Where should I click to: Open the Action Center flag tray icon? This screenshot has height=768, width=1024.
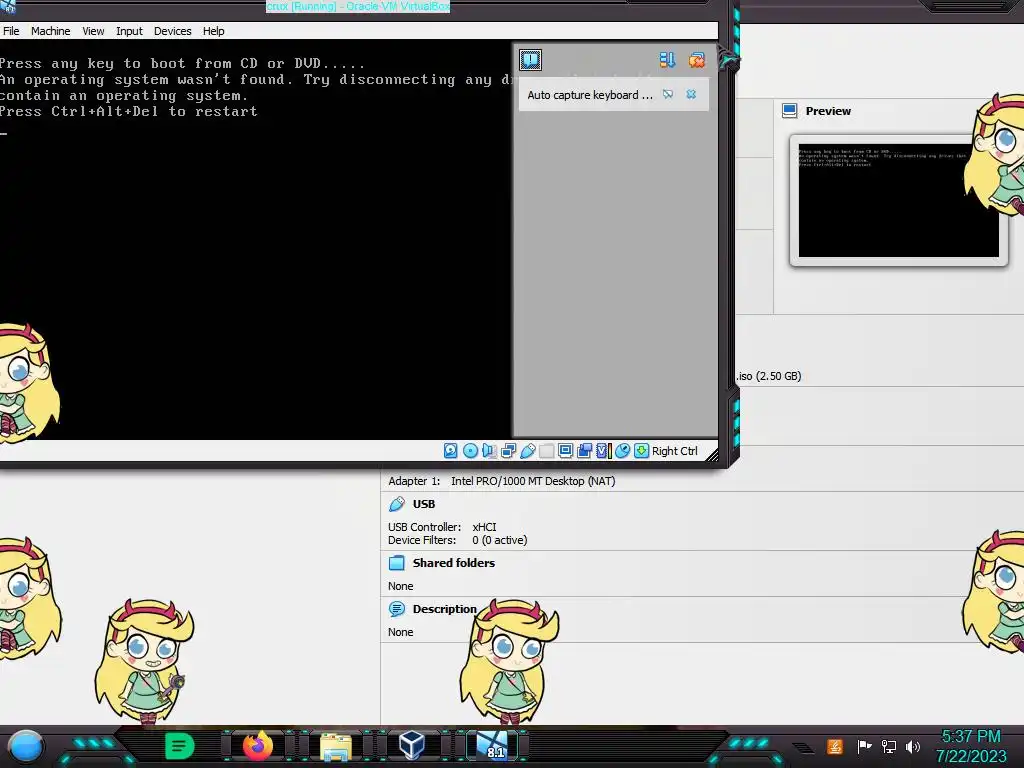tap(864, 746)
